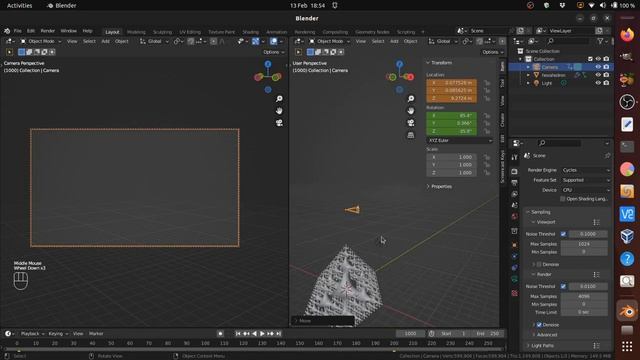The width and height of the screenshot is (640, 360).
Task: Enable Open Shading Language checkbox
Action: (x=562, y=199)
